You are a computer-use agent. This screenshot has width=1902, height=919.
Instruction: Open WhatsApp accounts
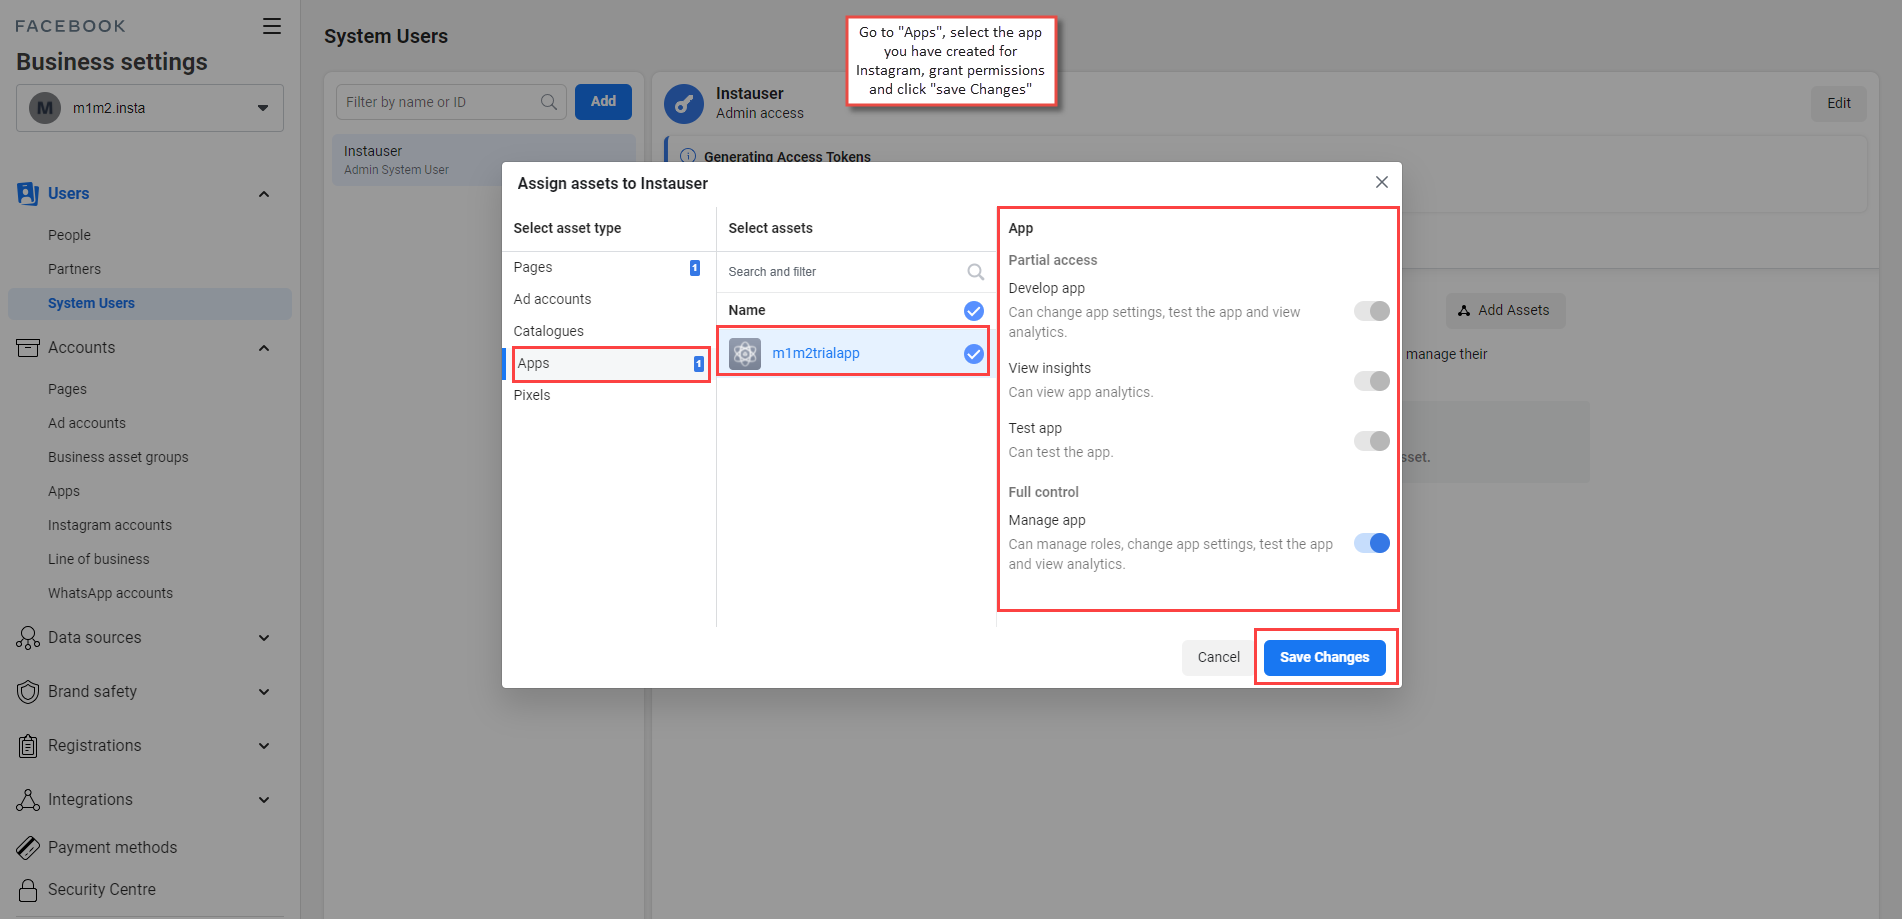coord(110,593)
